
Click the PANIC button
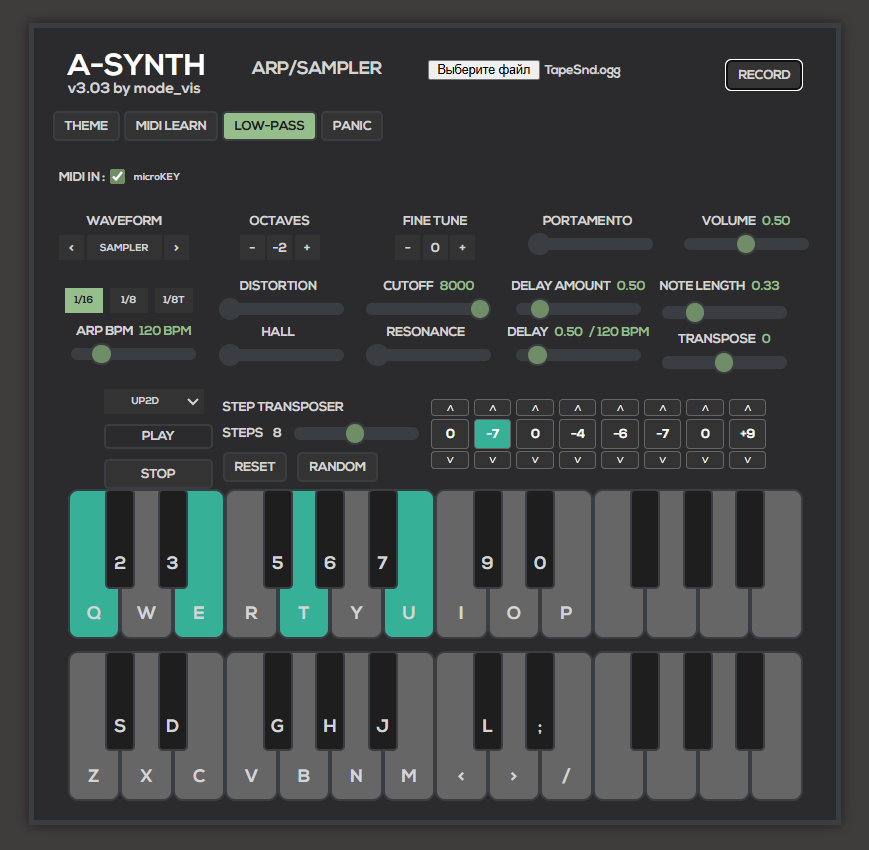click(352, 126)
